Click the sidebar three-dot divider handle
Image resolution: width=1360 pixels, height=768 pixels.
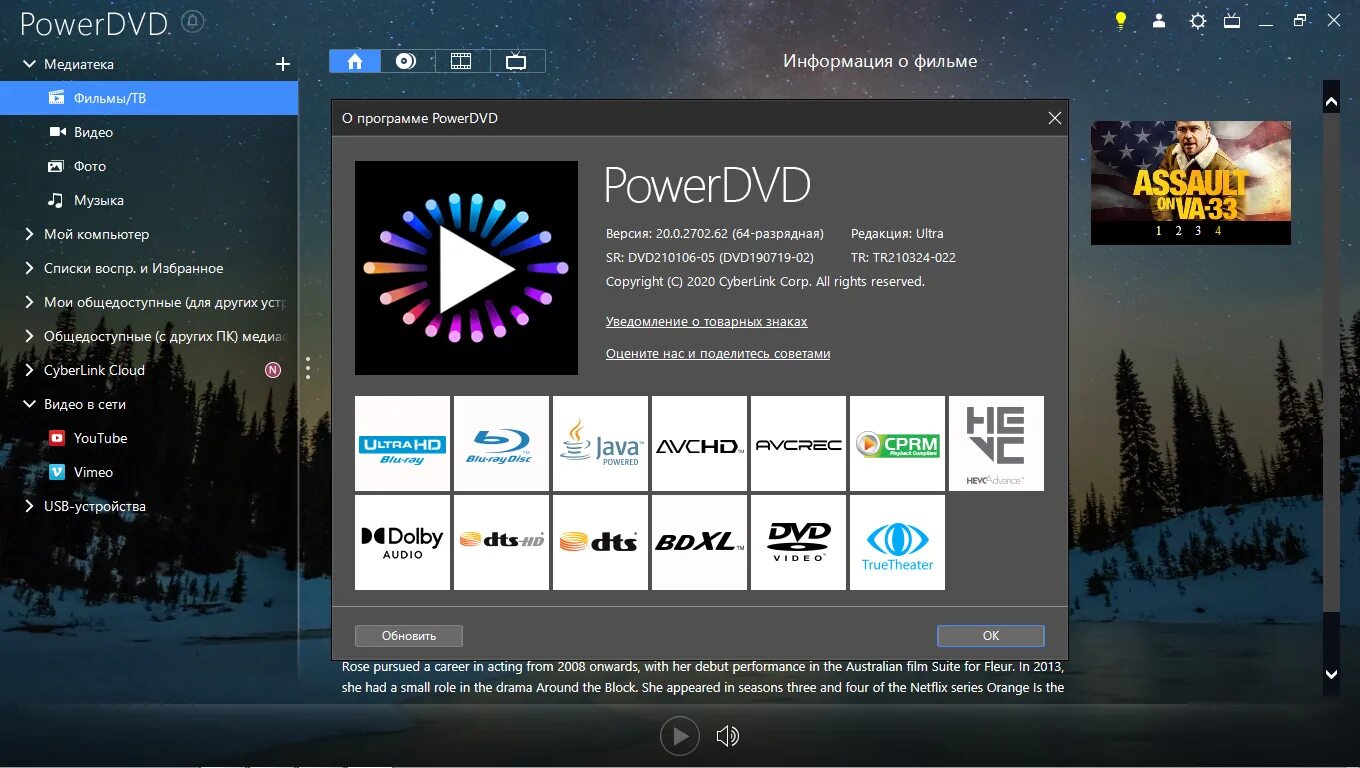click(308, 368)
